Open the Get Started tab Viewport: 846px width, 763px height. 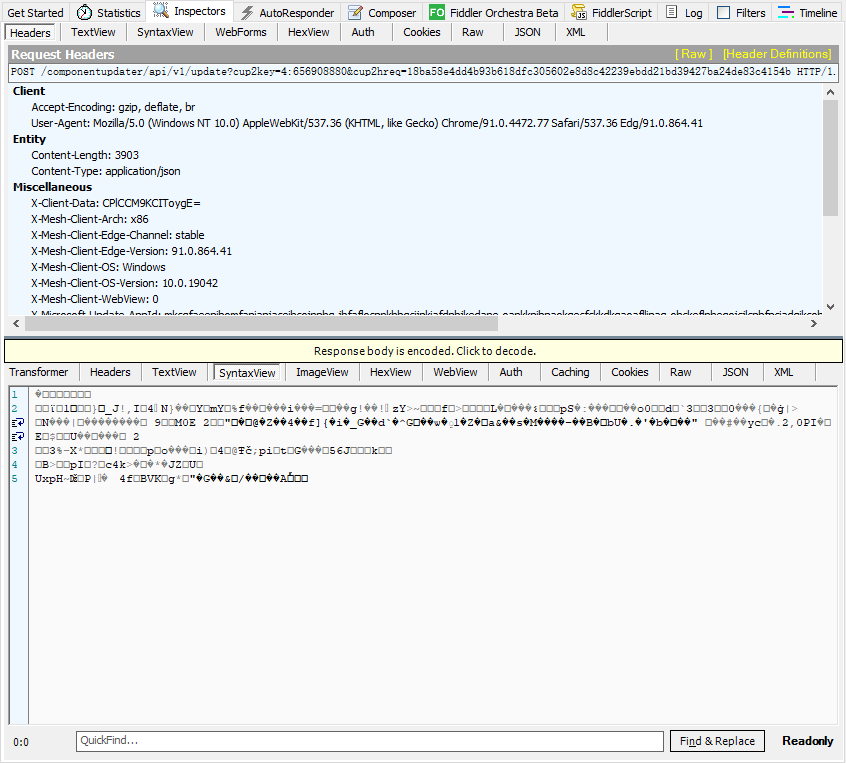tap(35, 12)
